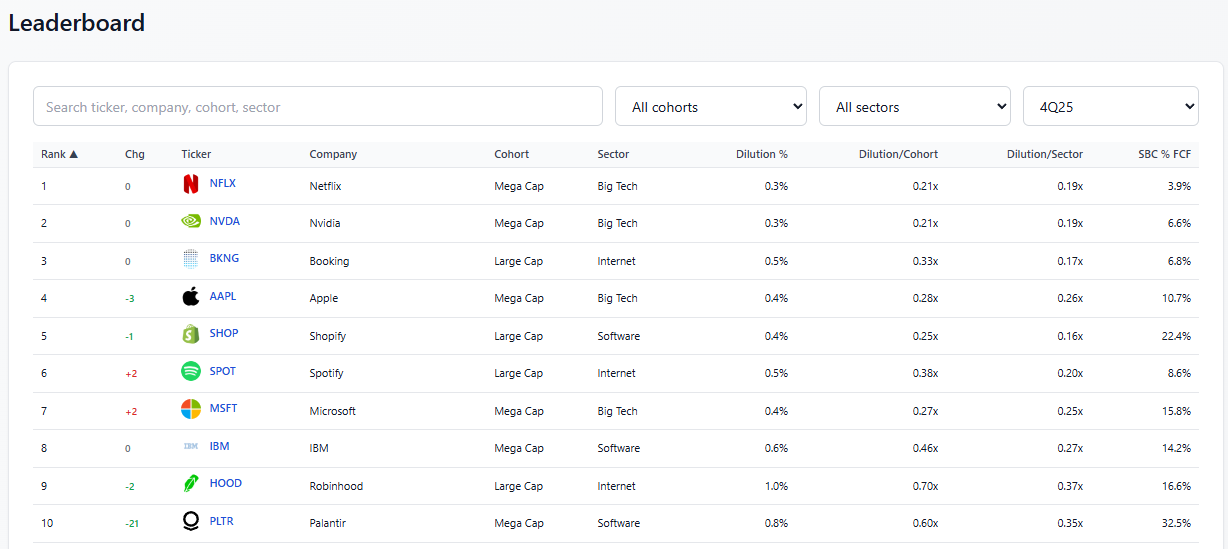Click Spotify's 0.38x Dilution/Cohort value
Viewport: 1228px width, 549px height.
click(926, 373)
